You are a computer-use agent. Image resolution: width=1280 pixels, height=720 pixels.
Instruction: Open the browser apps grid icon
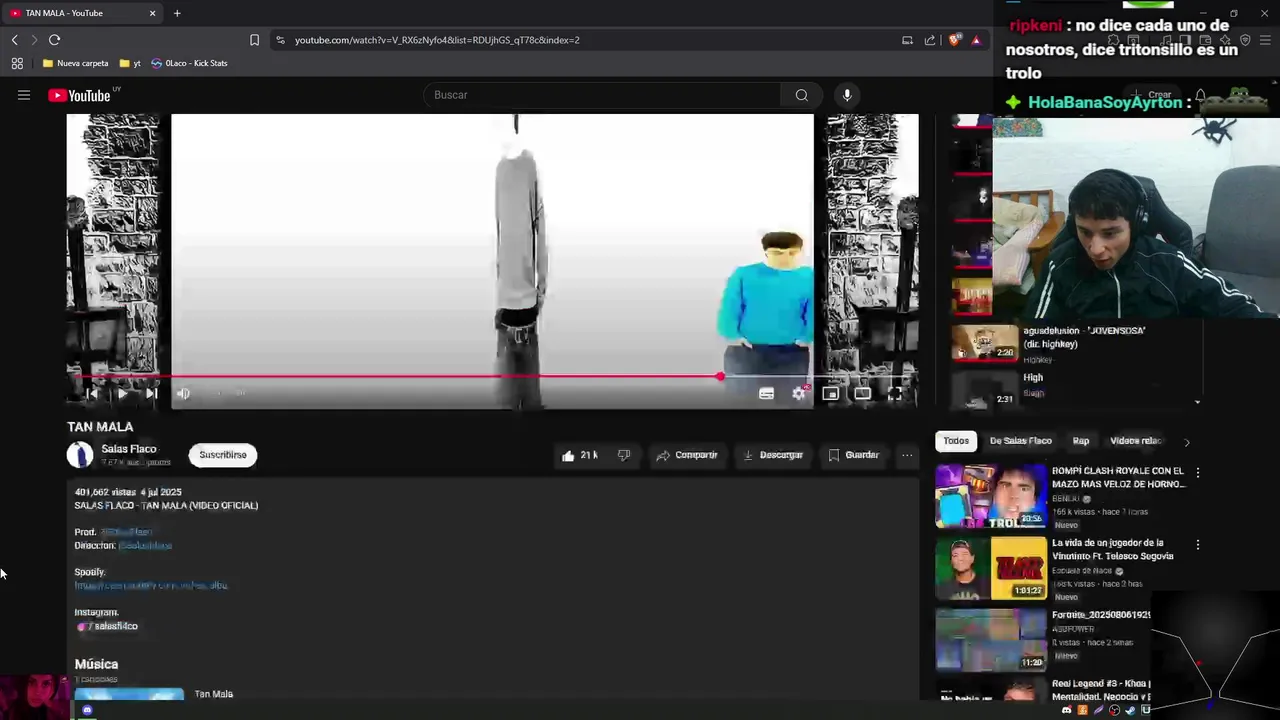17,63
